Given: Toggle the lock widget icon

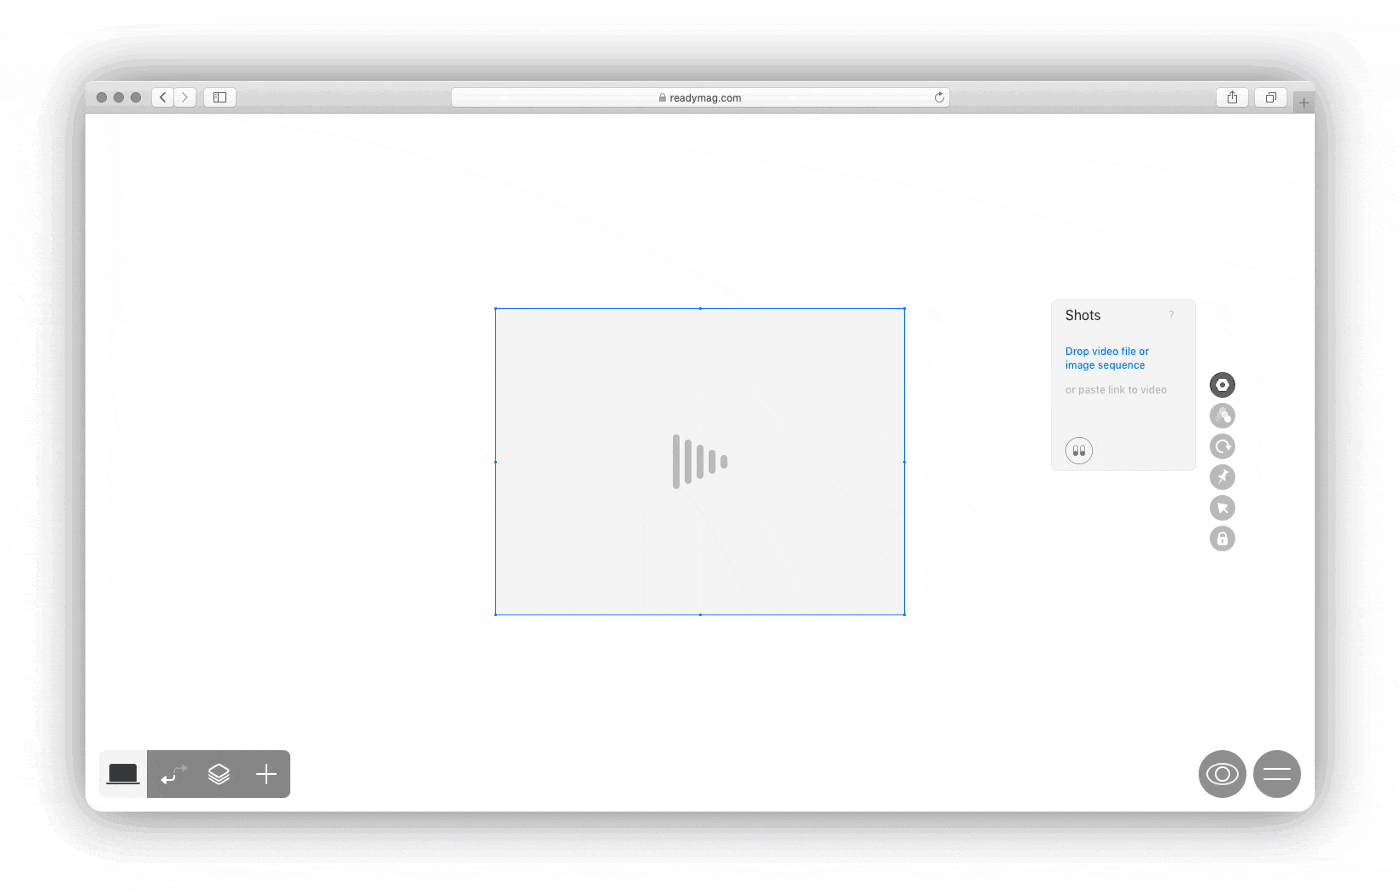Looking at the screenshot, I should 1222,539.
